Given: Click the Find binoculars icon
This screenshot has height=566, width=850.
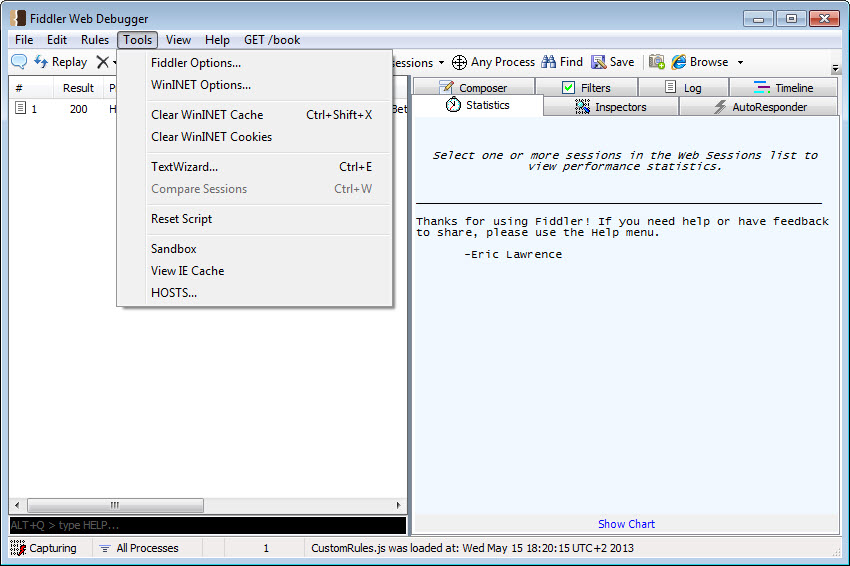Looking at the screenshot, I should (549, 62).
